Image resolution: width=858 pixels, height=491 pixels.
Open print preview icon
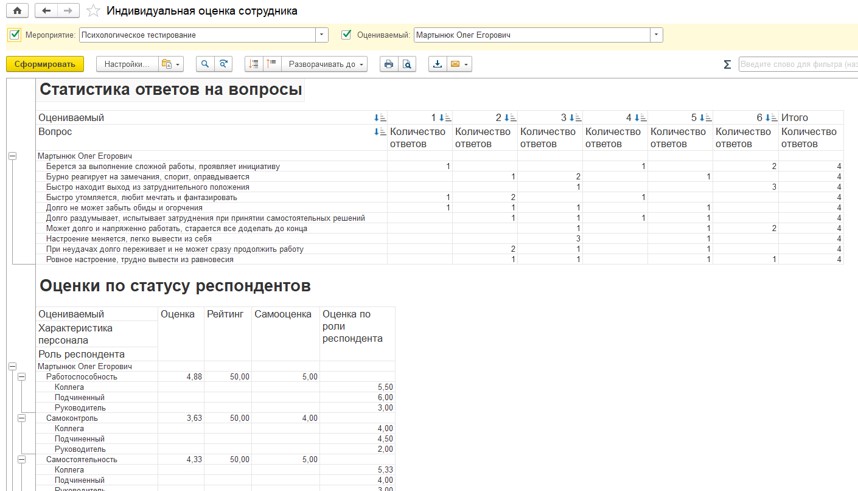point(407,64)
